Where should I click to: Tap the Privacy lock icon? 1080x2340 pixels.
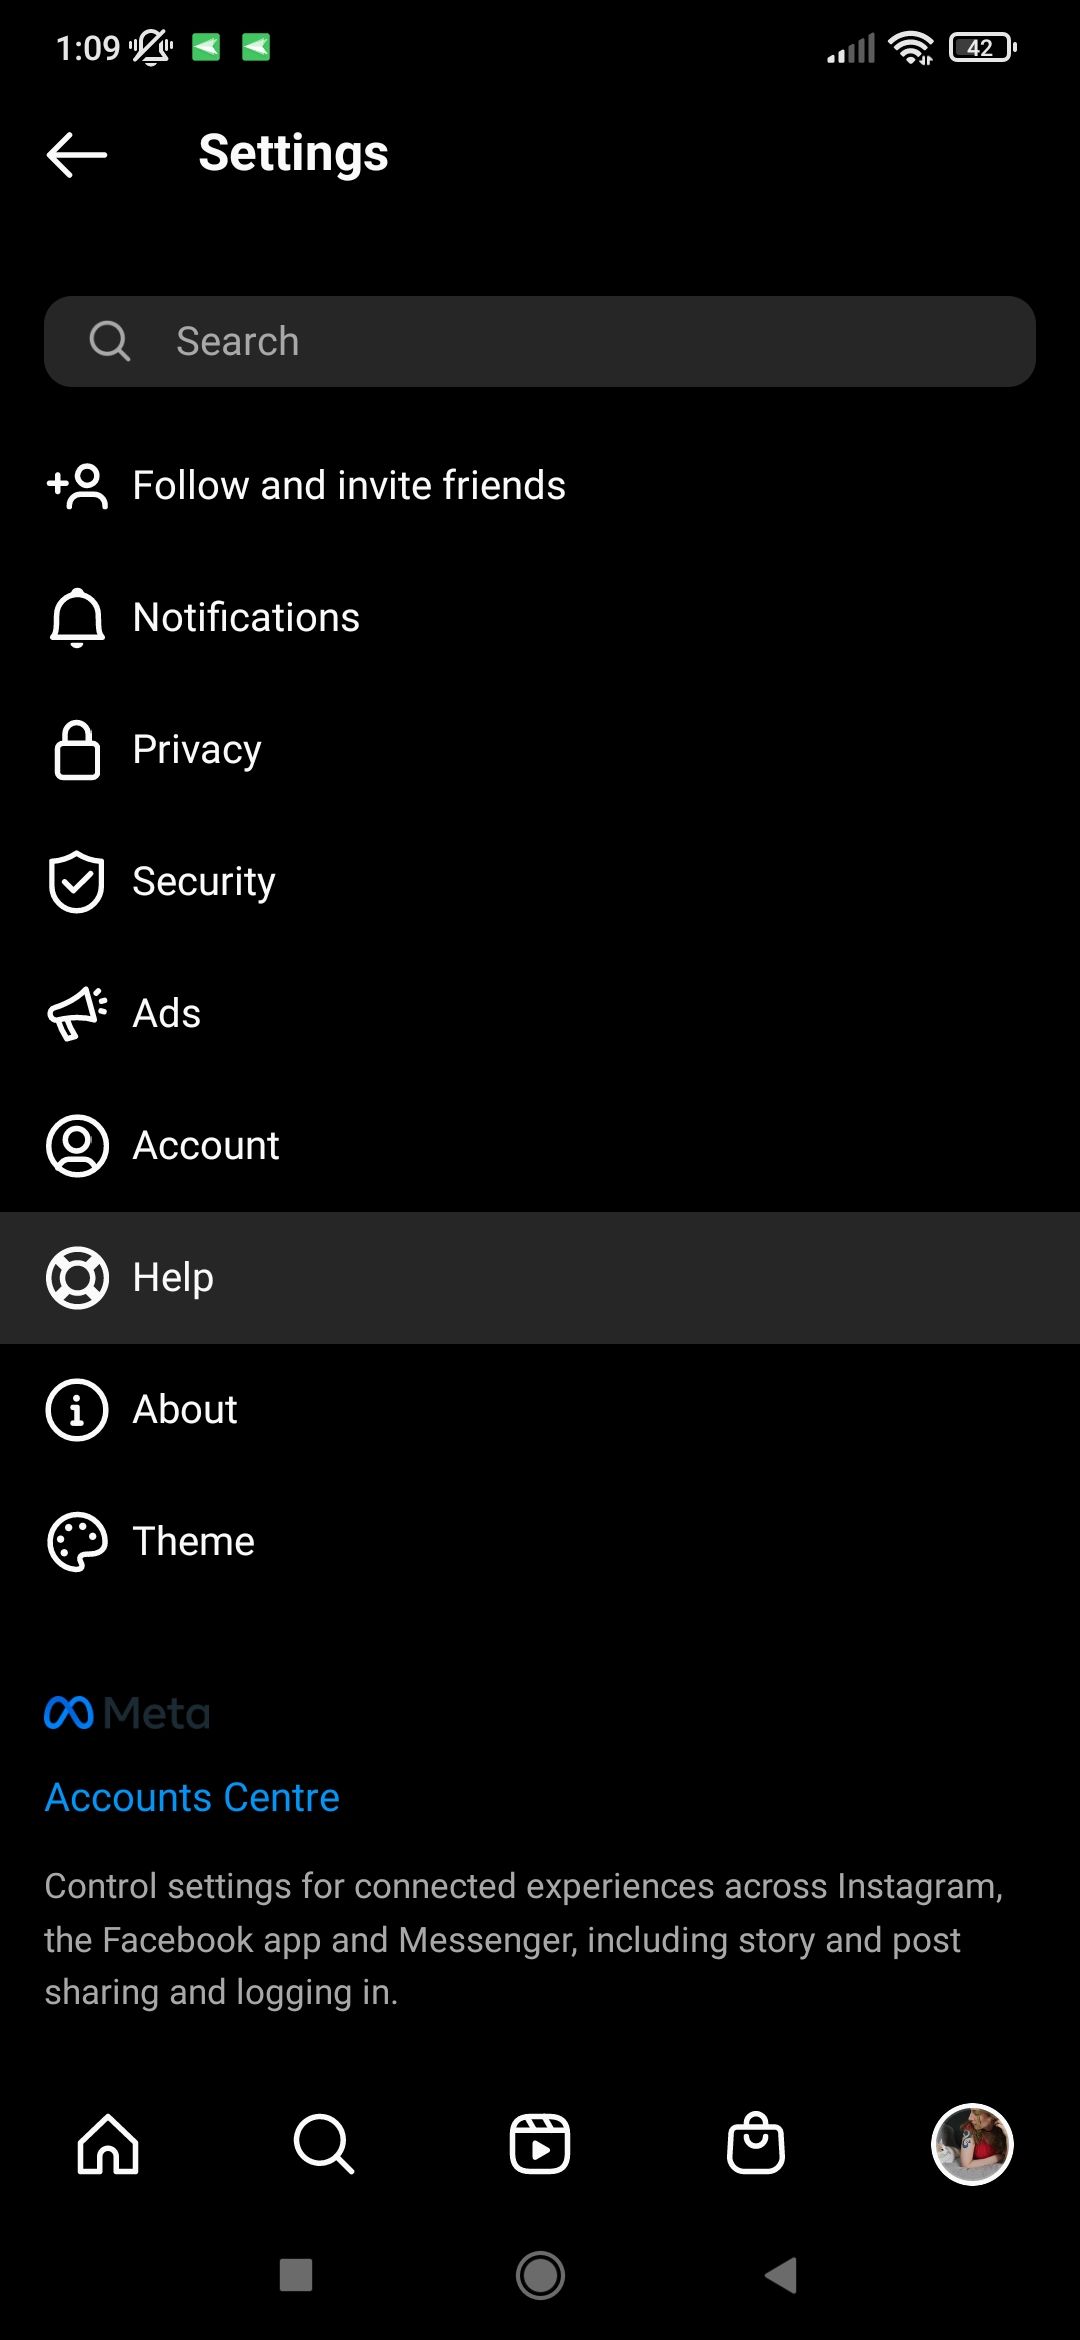coord(77,750)
